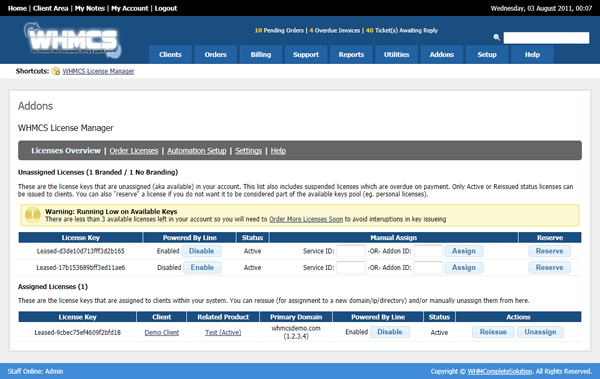Open the Client Area link
600x379 pixels.
tap(51, 8)
